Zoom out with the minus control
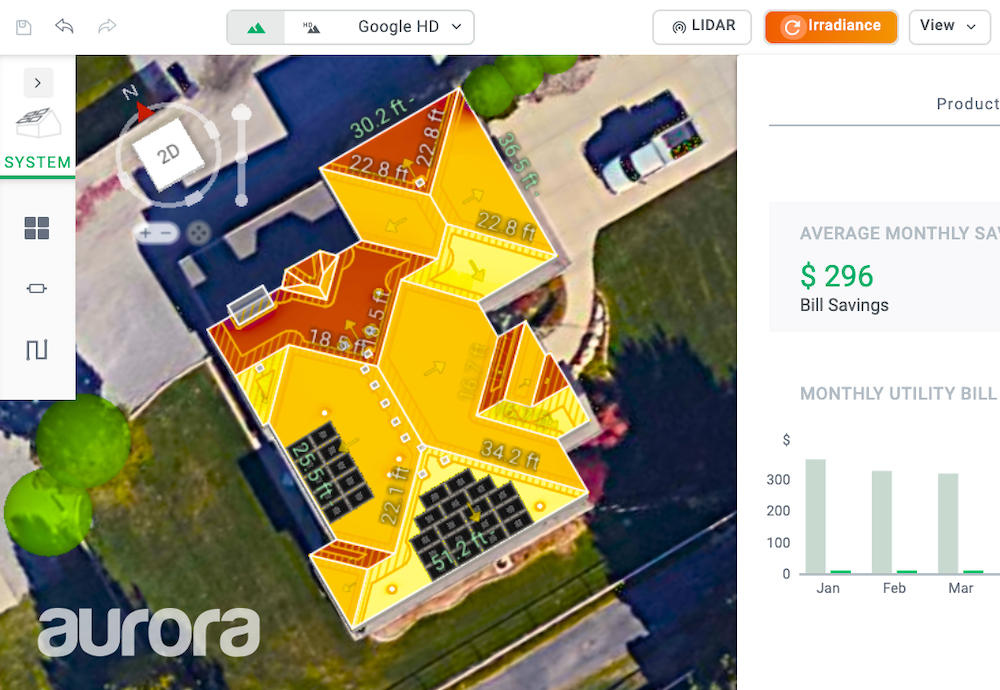Viewport: 1000px width, 690px height. (x=166, y=233)
